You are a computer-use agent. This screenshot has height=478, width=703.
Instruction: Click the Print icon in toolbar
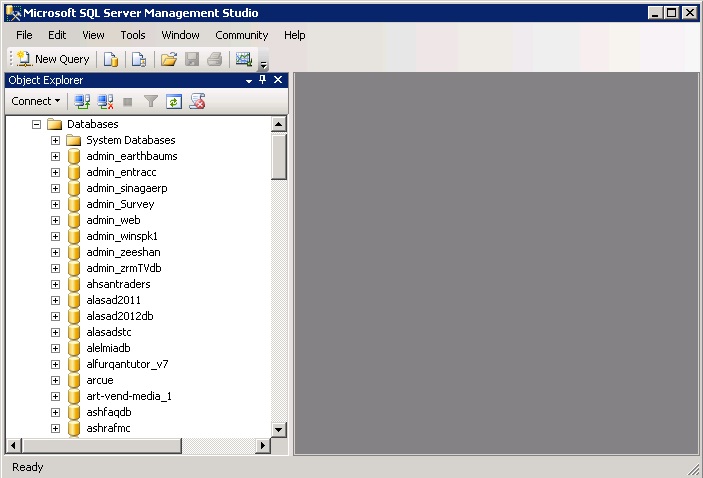[215, 59]
